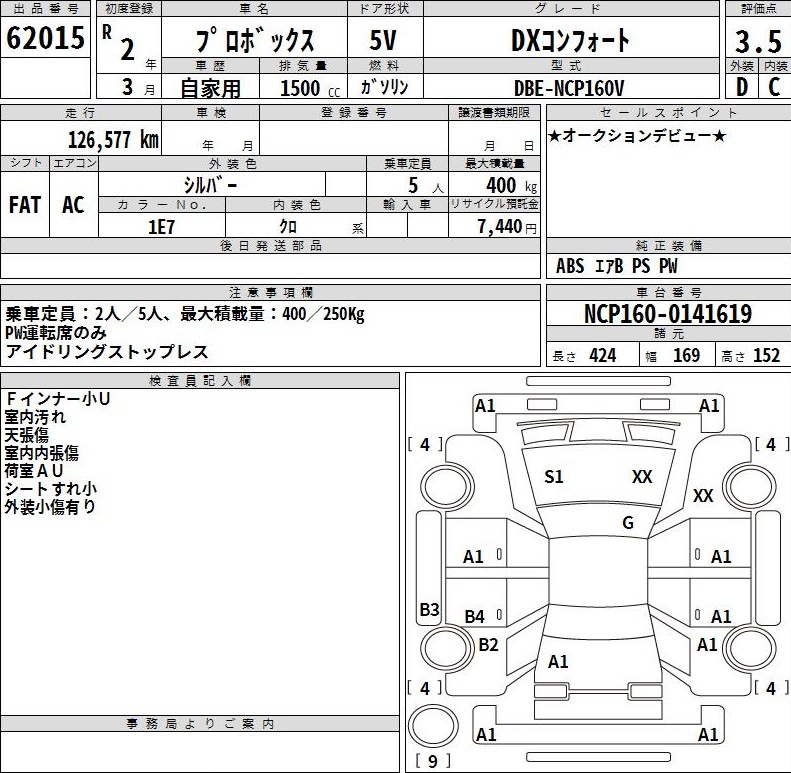Screen dimensions: 791x773
Task: Select the door shape value 5V
Action: [383, 40]
